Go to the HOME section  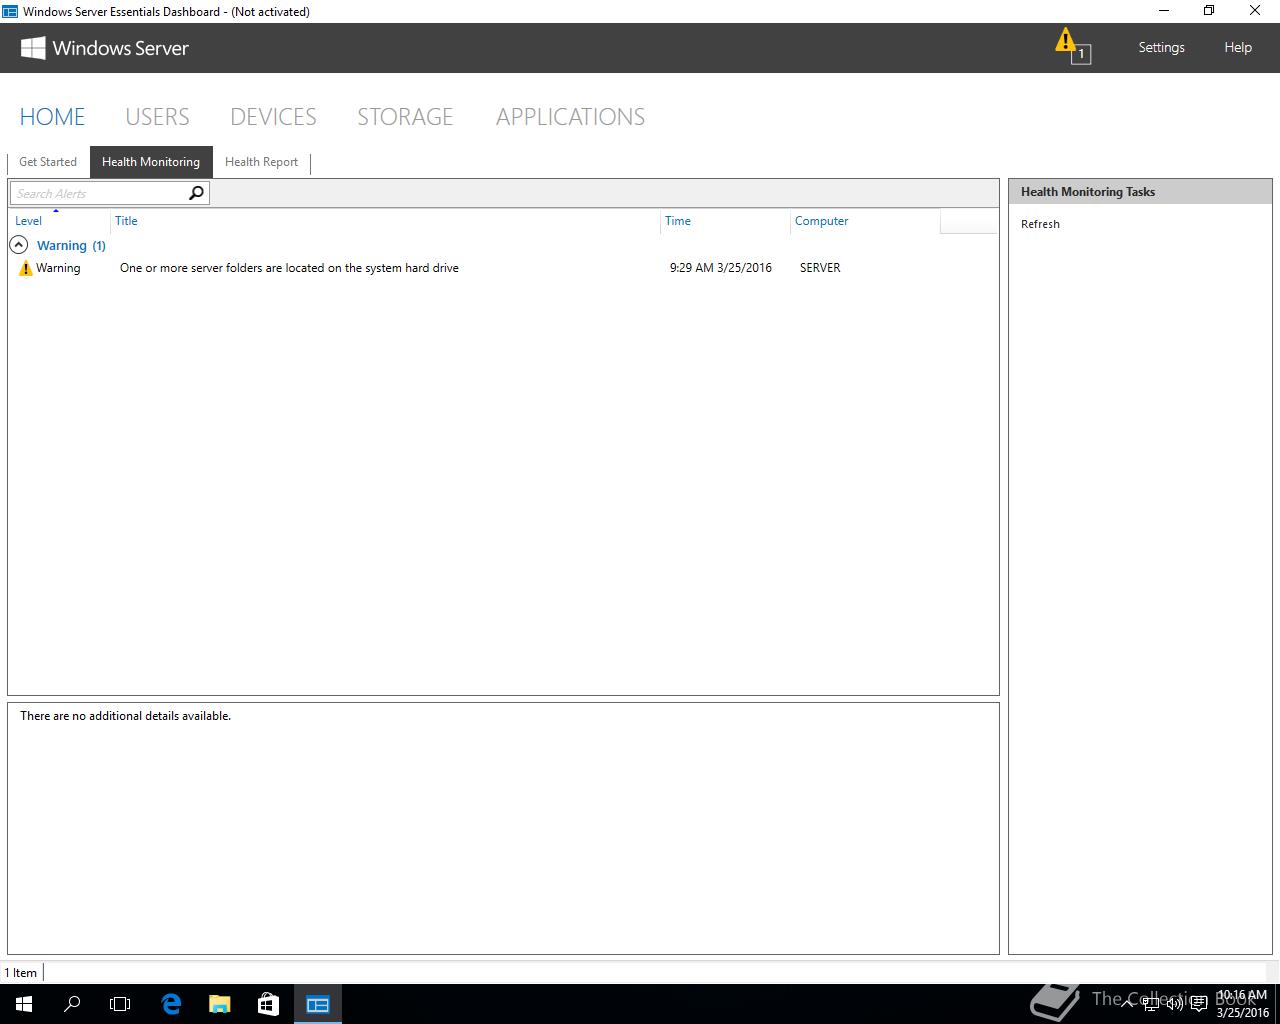coord(53,117)
